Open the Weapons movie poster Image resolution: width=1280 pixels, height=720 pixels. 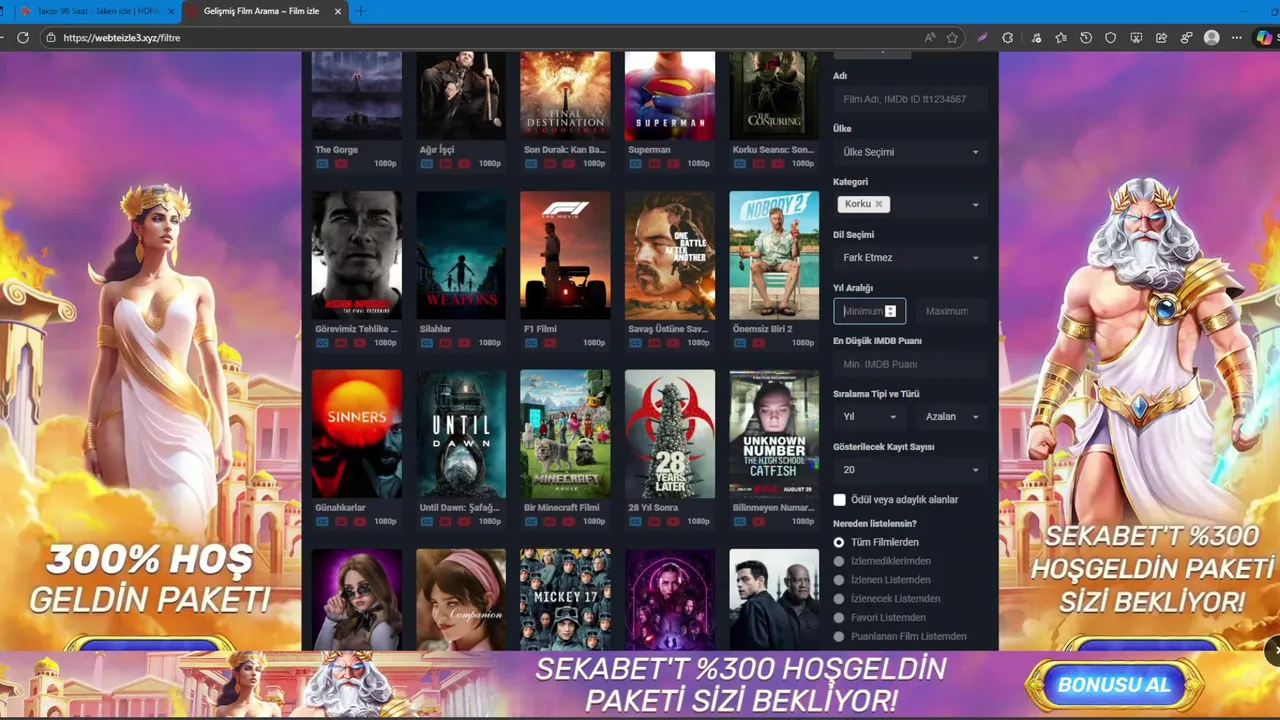[x=461, y=255]
